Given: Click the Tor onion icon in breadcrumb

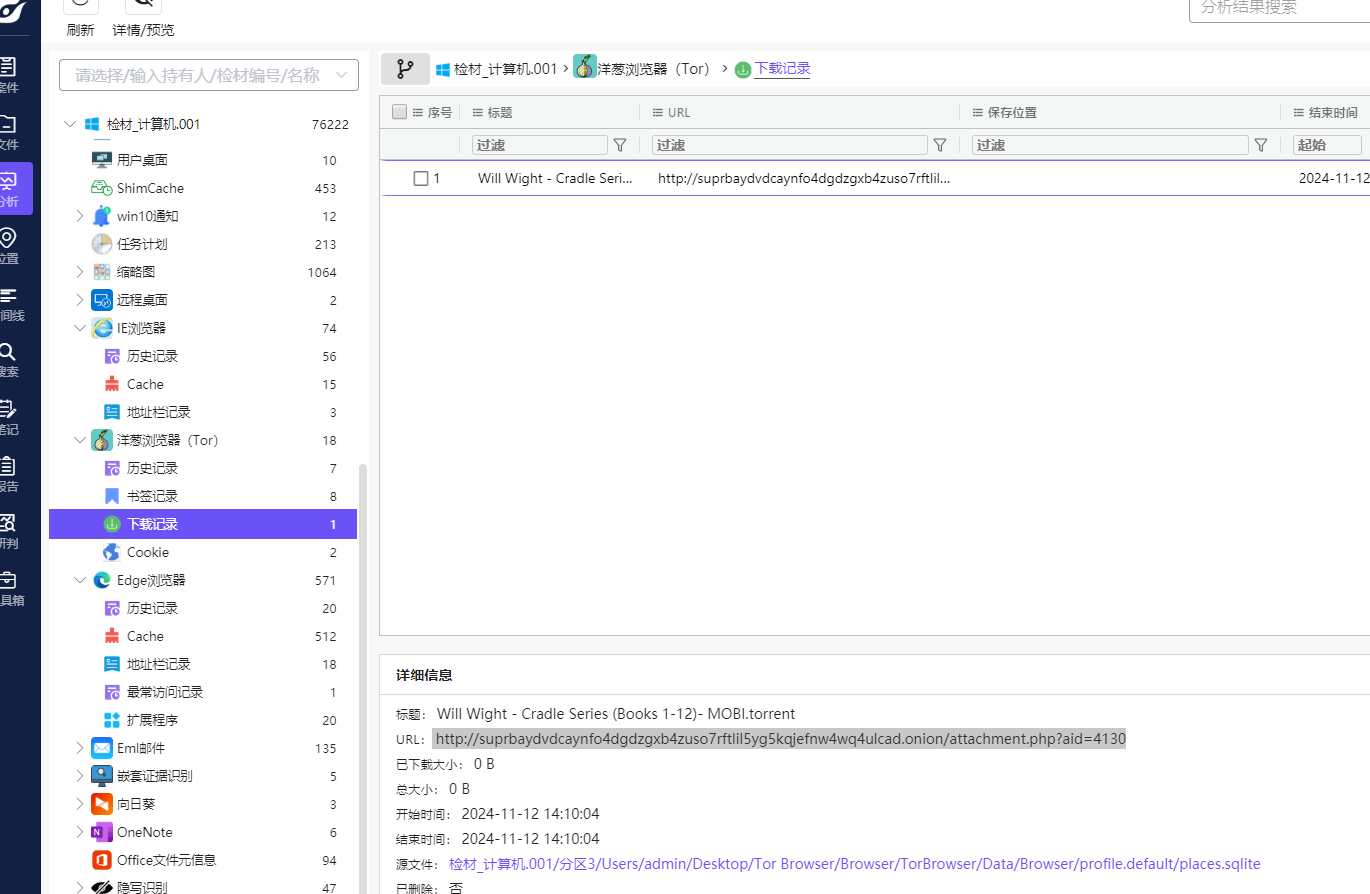Looking at the screenshot, I should pos(585,68).
